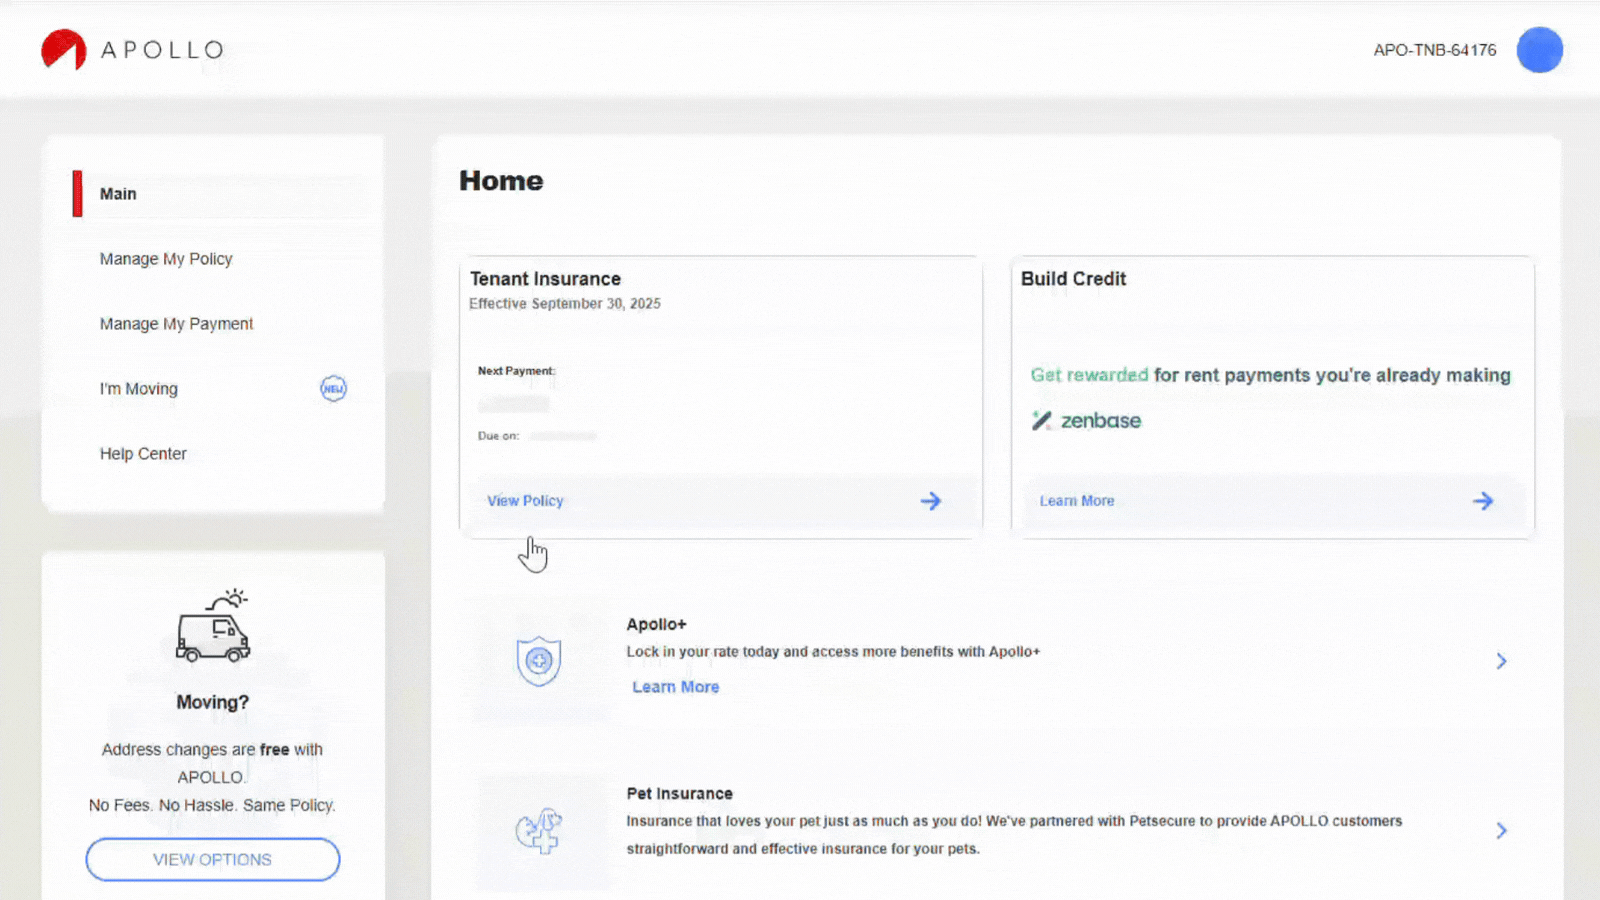1600x900 pixels.
Task: Click the 'Effective September 30, 2025' text
Action: point(565,304)
